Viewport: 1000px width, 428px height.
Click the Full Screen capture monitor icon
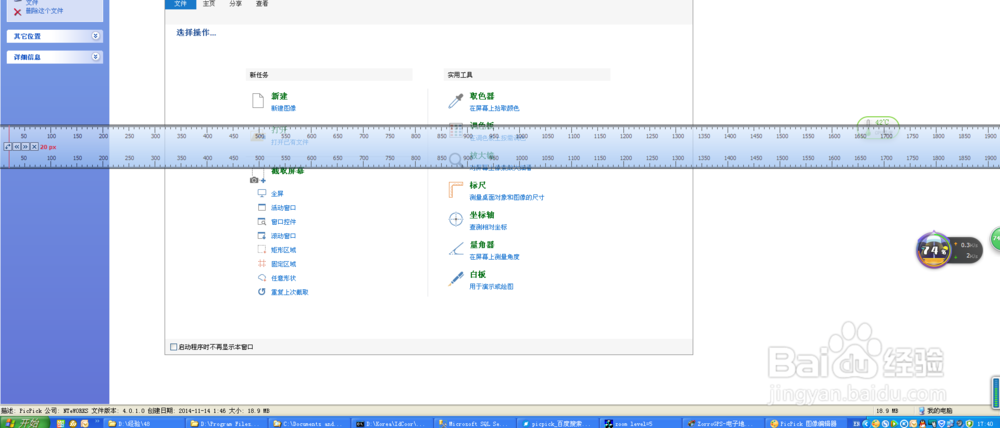coord(261,193)
